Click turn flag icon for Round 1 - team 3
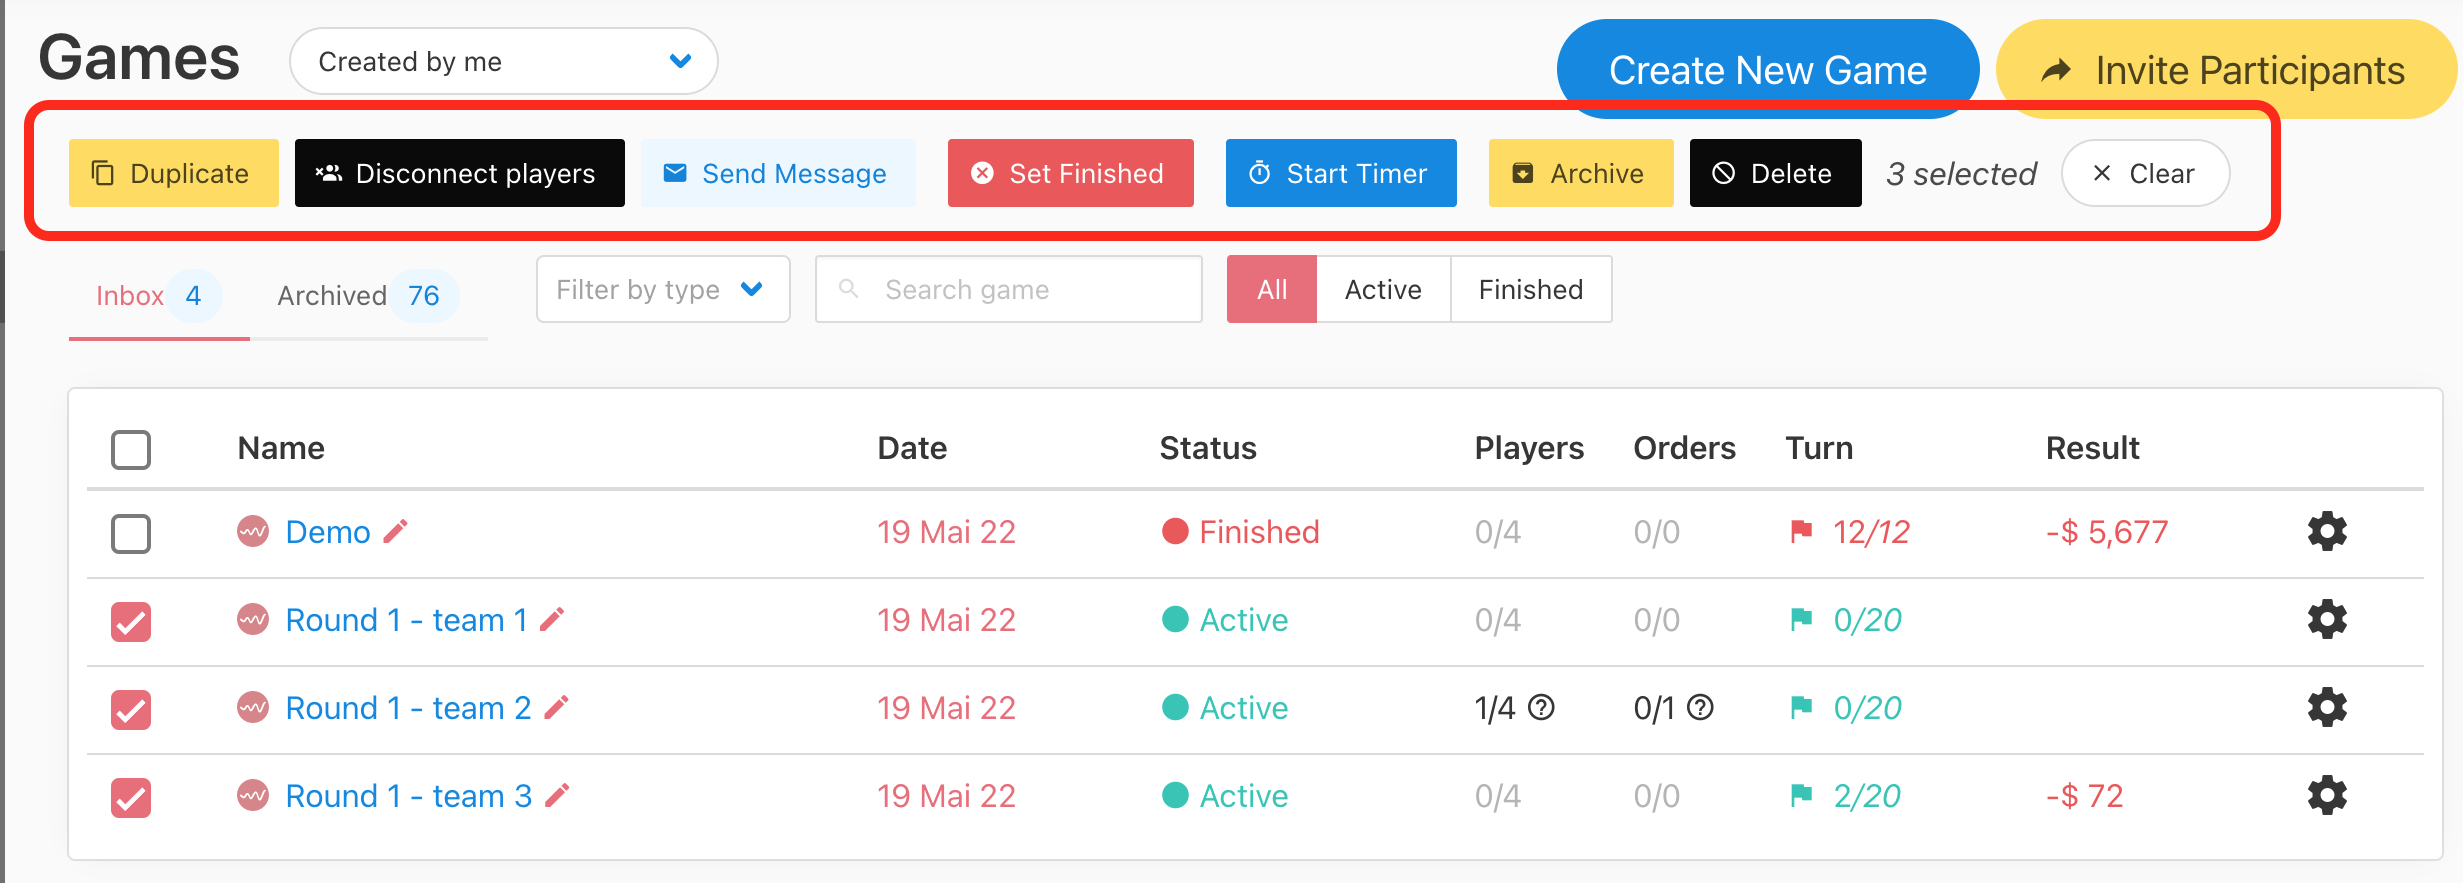This screenshot has height=883, width=2463. point(1801,795)
